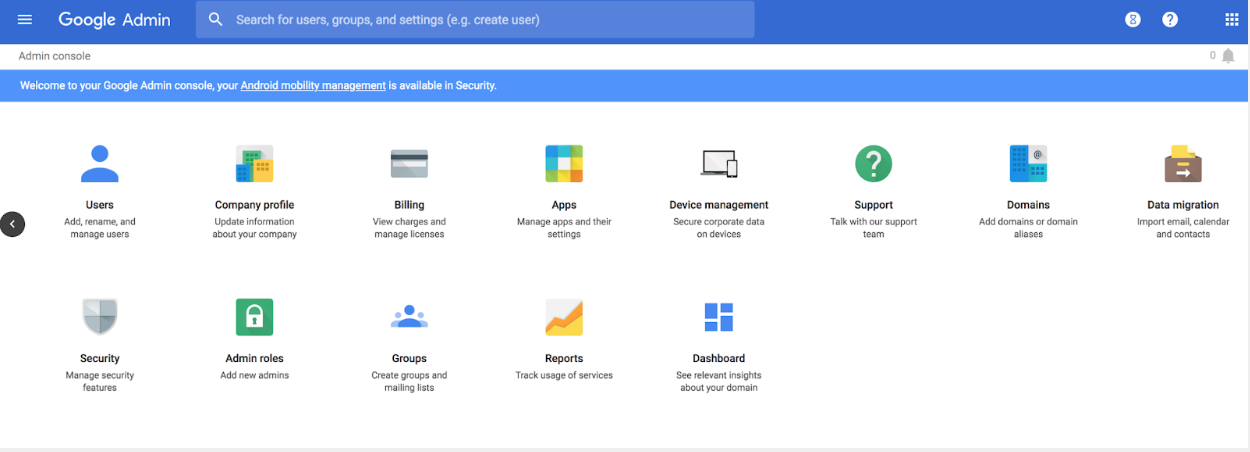Click 'Add, rename, and manage users' text
The width and height of the screenshot is (1250, 452).
click(100, 228)
